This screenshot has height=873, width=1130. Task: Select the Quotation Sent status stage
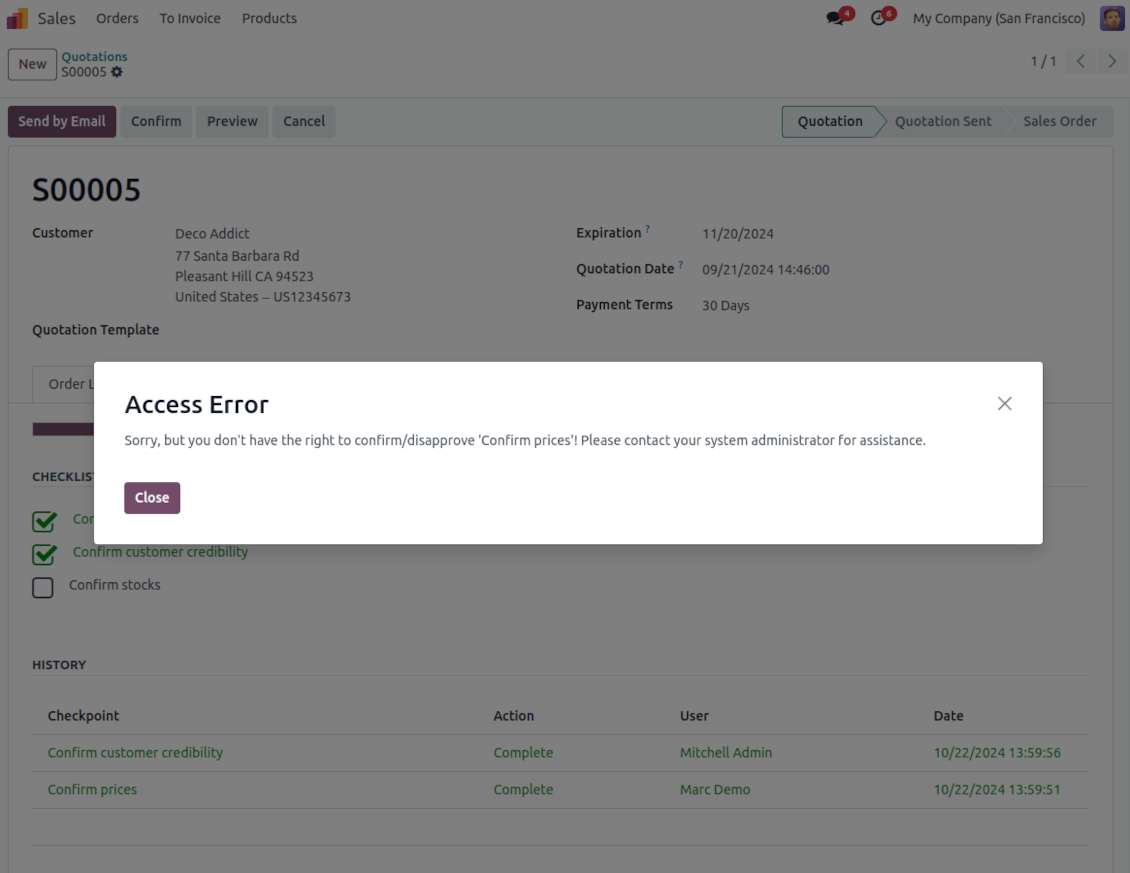pos(942,121)
